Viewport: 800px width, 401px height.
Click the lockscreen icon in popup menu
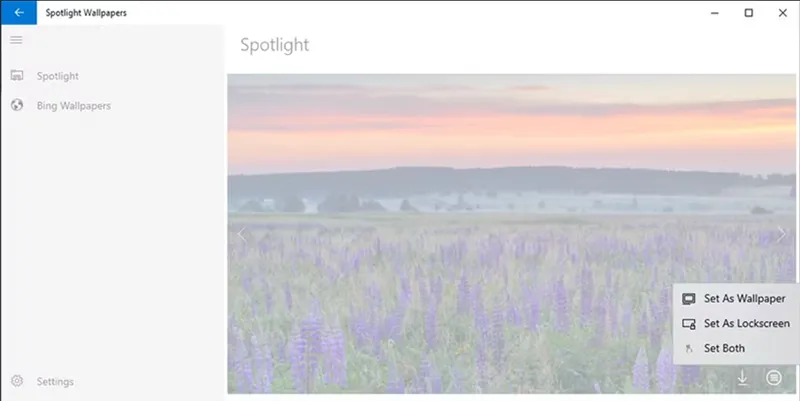(x=689, y=324)
